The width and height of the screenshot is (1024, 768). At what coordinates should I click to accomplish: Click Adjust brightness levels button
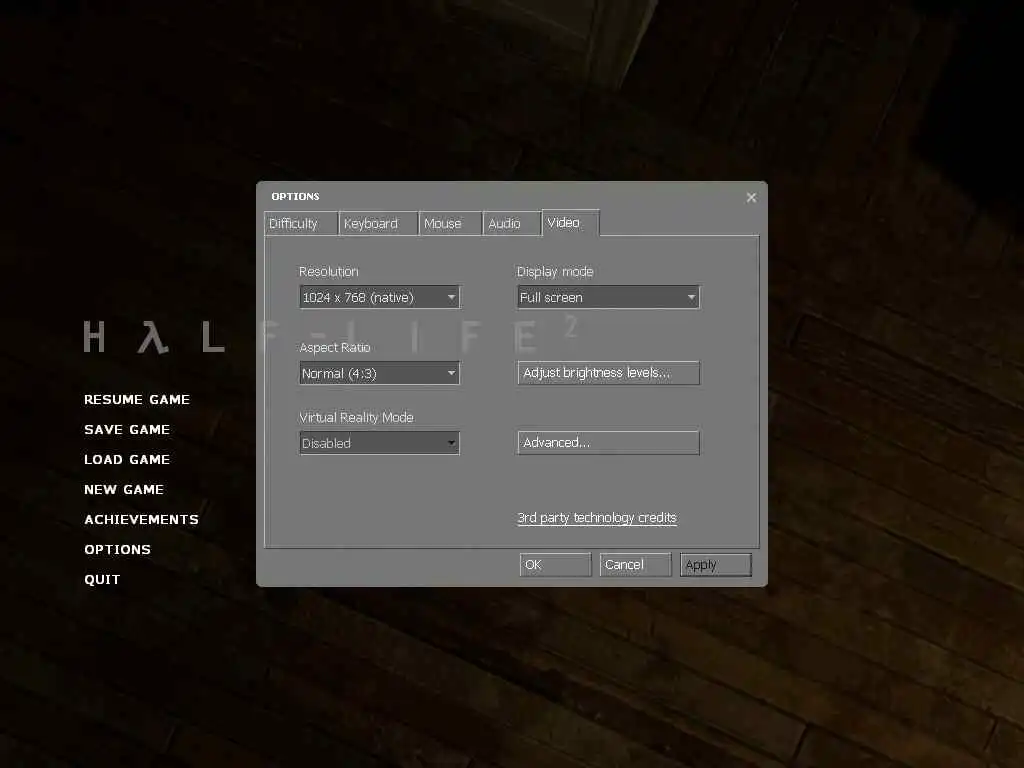[608, 373]
